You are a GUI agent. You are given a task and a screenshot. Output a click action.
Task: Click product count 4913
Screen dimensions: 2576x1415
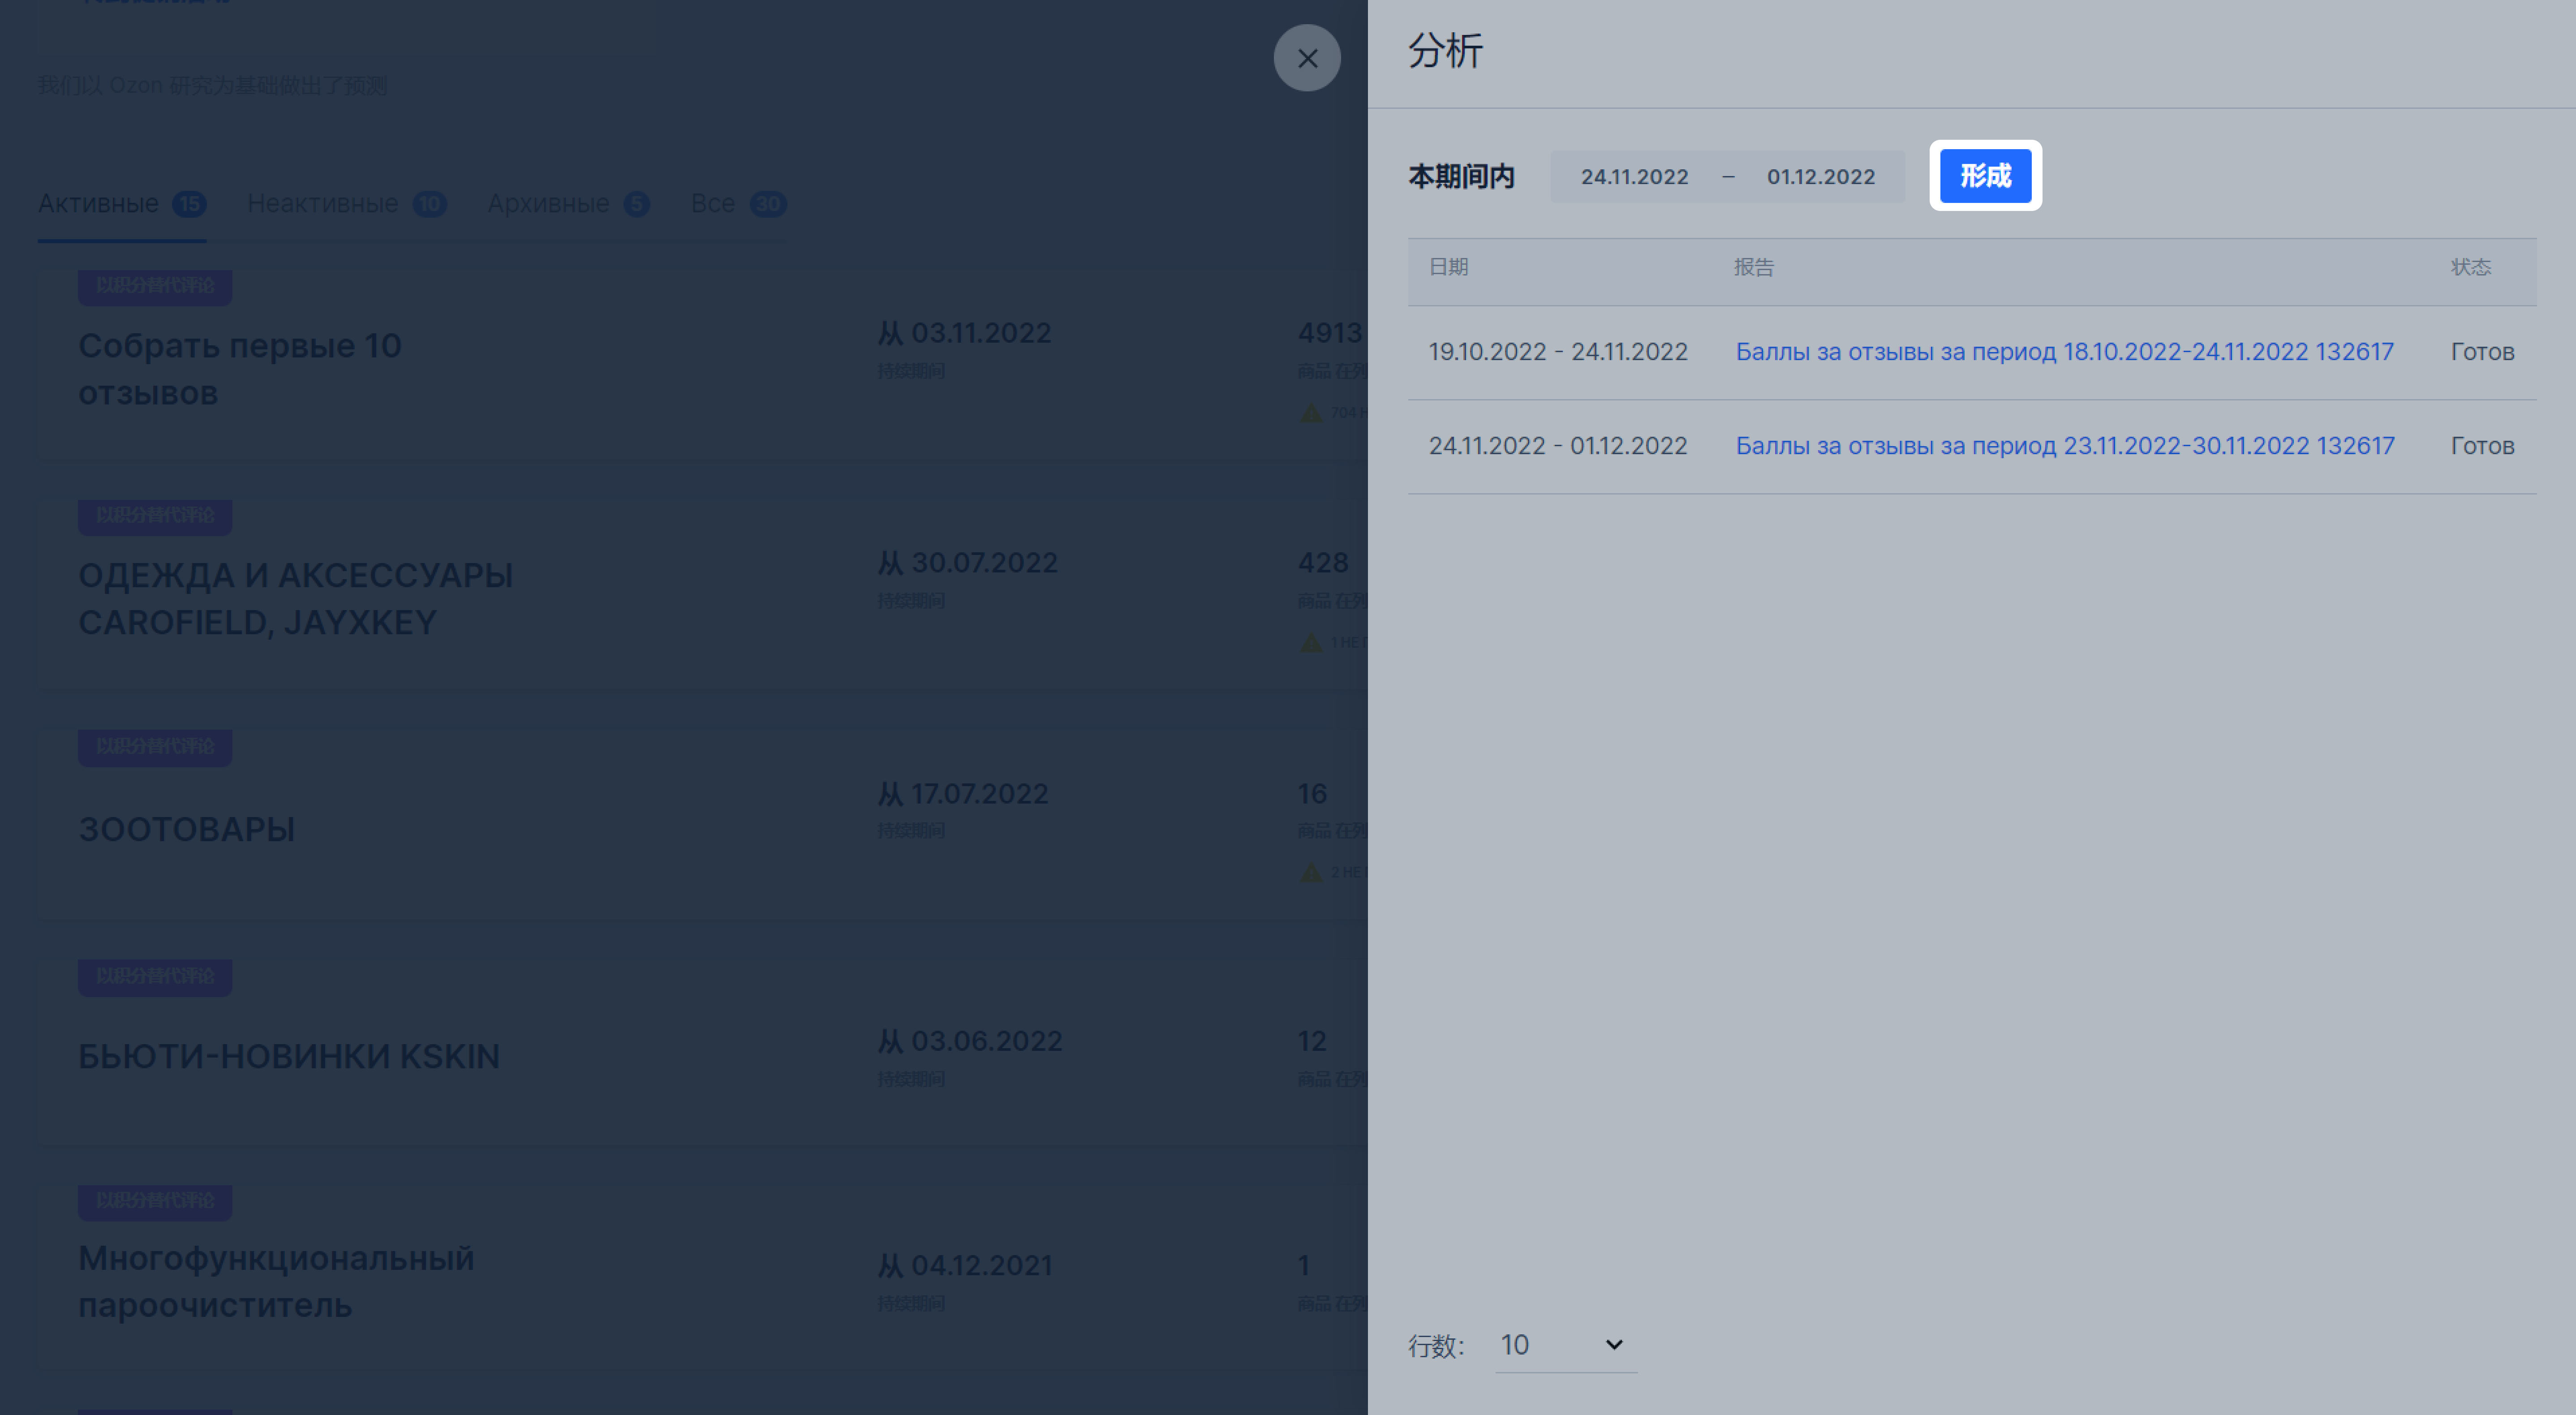click(x=1330, y=333)
